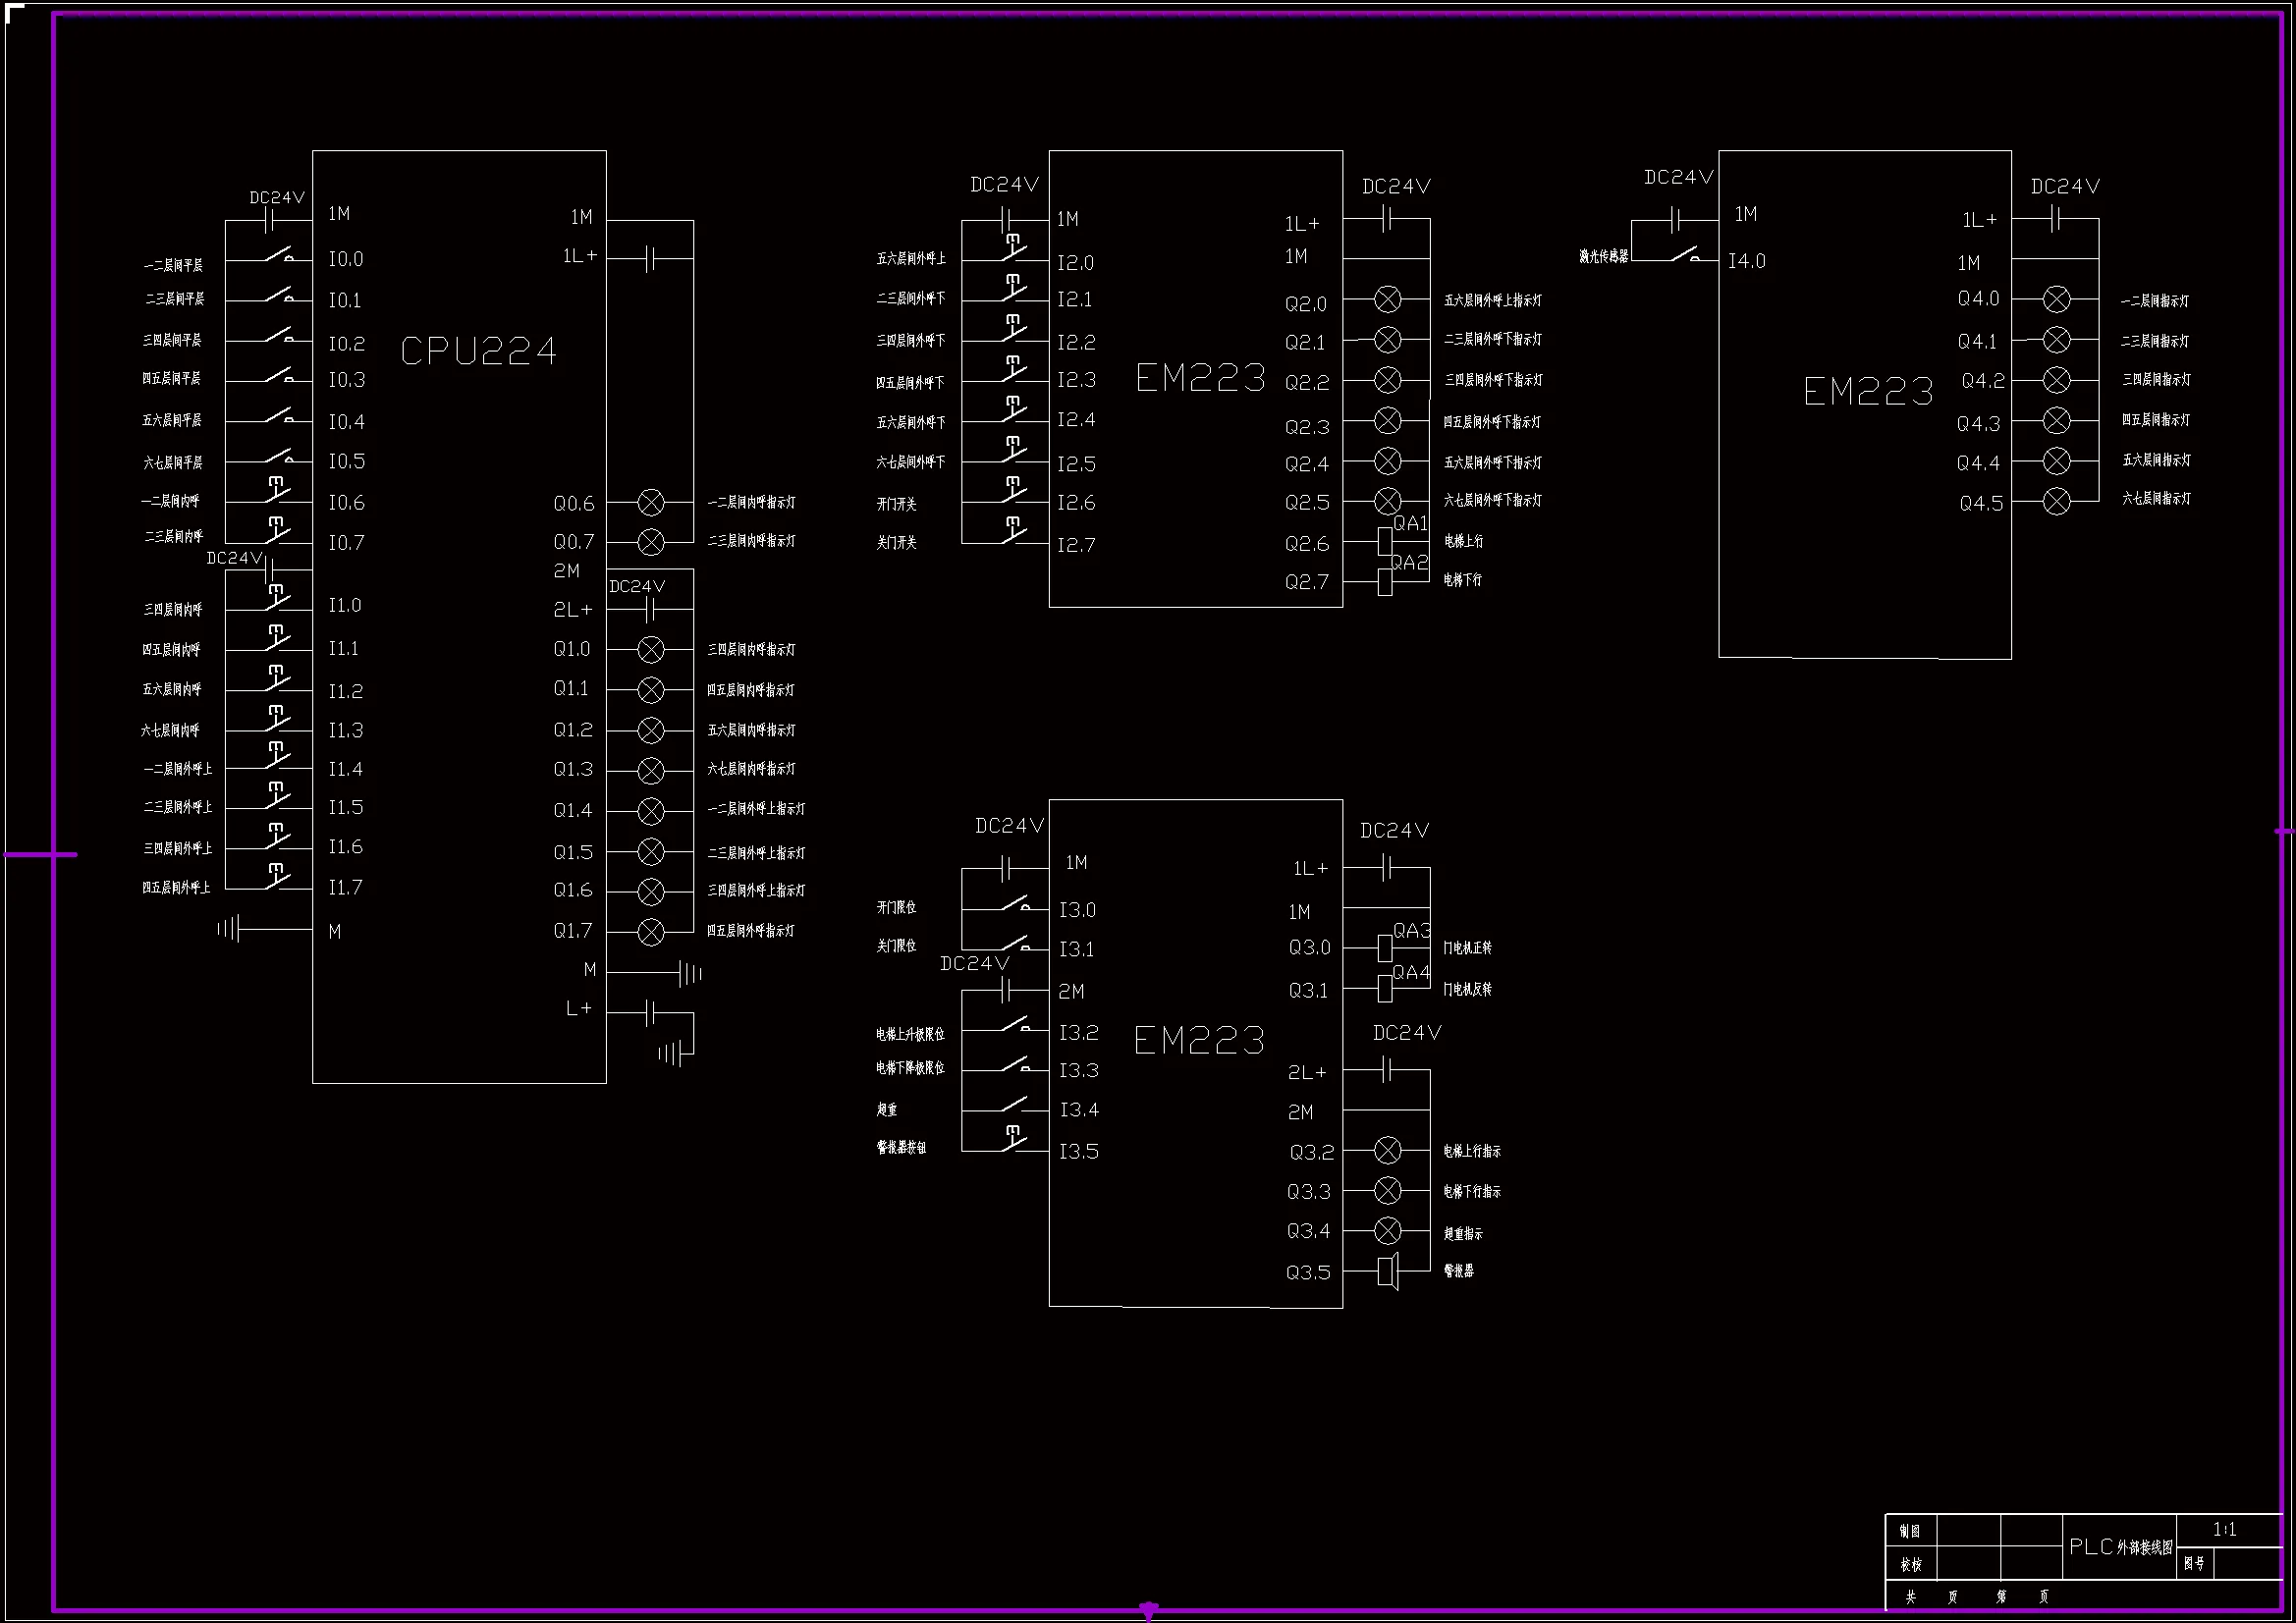
Task: Select the I2.7 input terminal label
Action: (1076, 545)
